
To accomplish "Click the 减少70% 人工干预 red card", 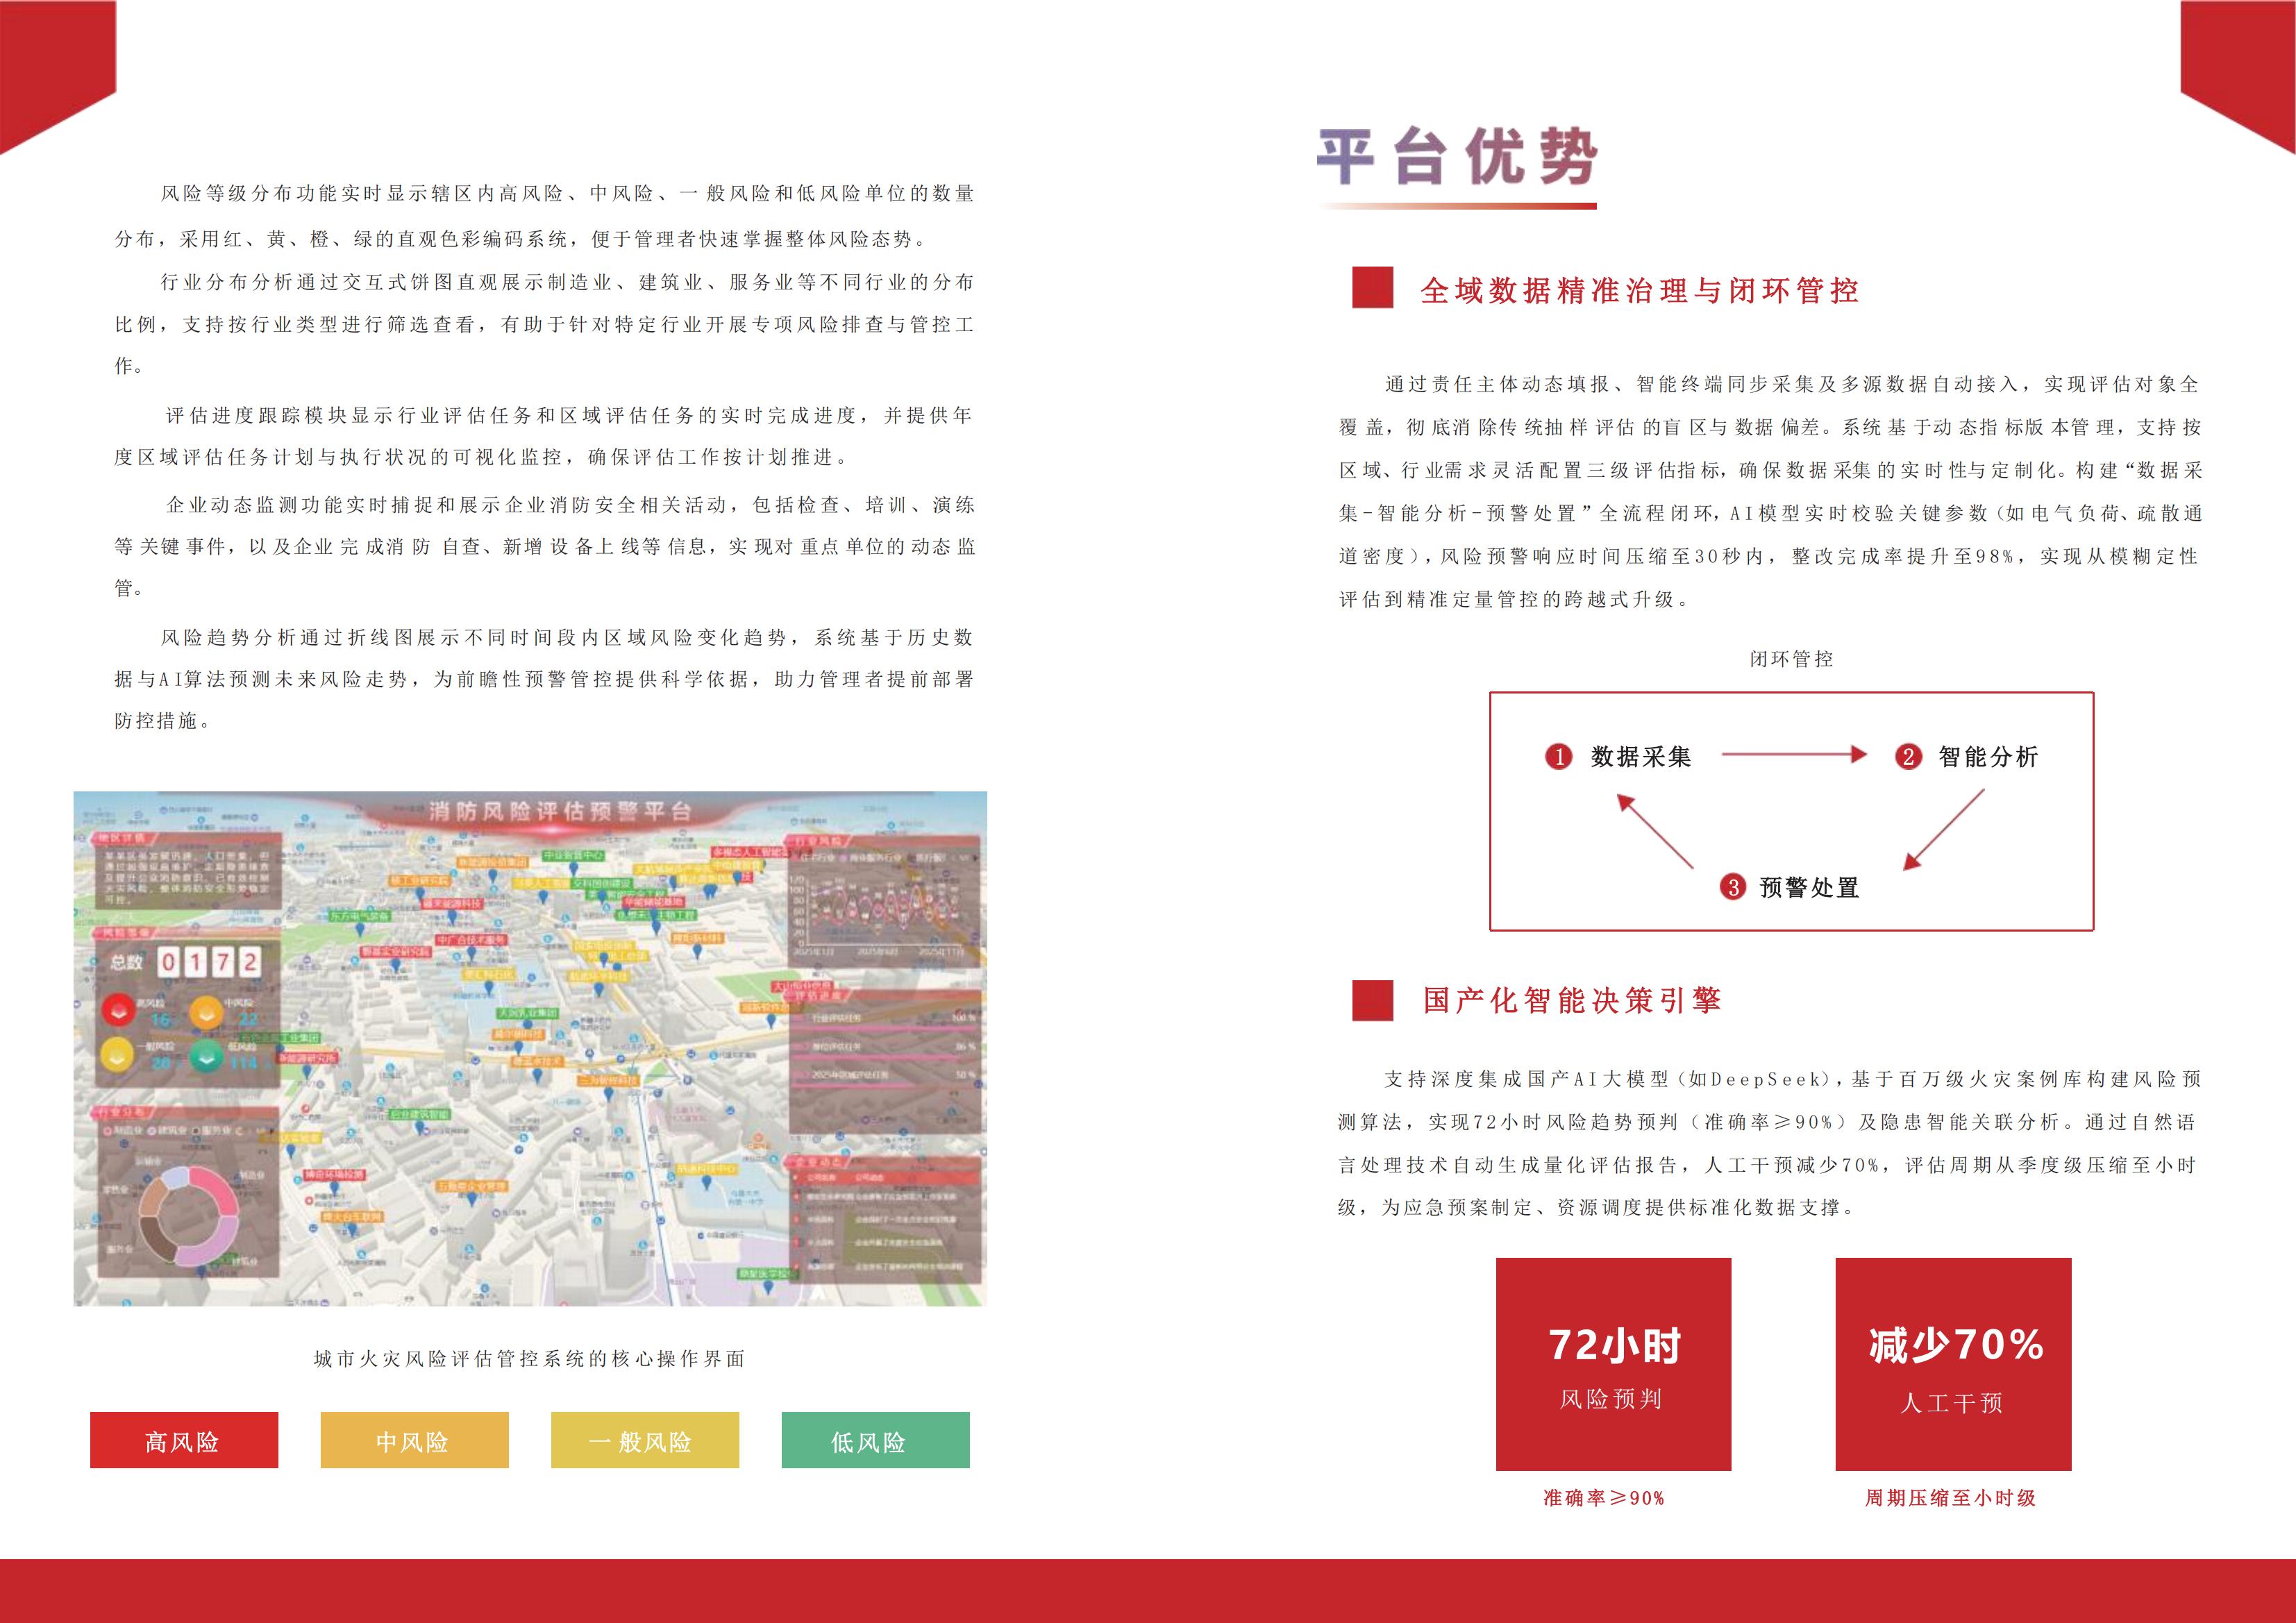I will click(x=1953, y=1364).
